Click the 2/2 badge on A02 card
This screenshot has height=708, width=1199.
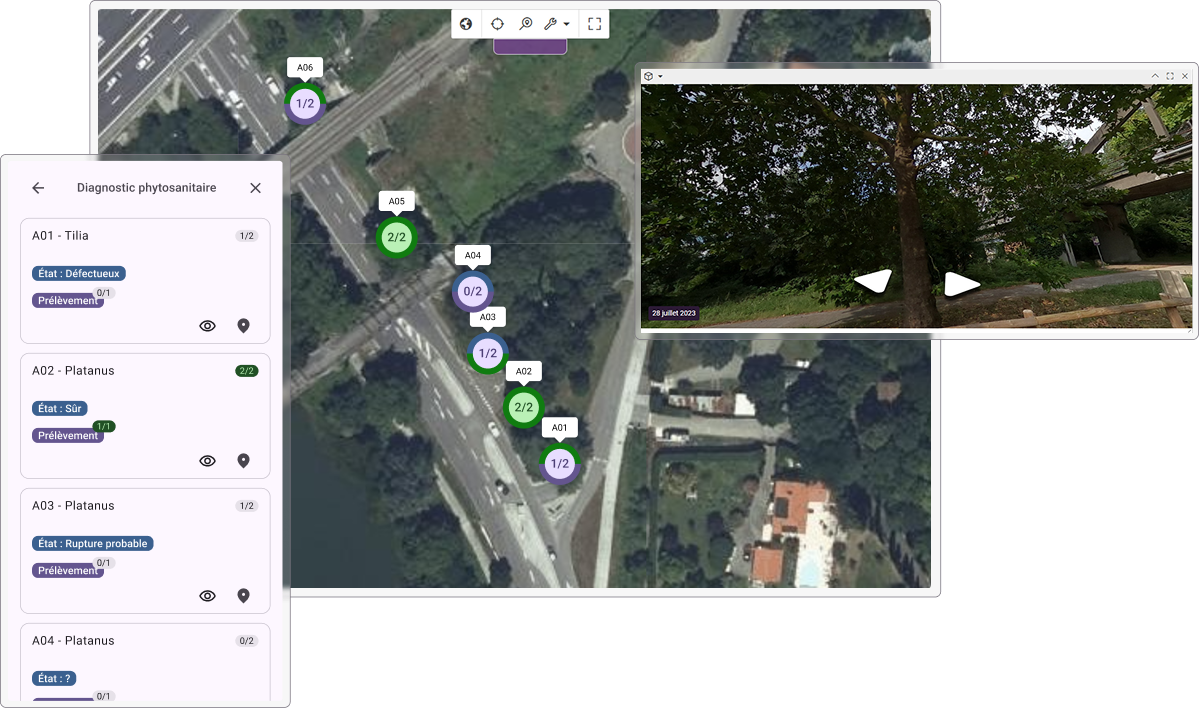[246, 371]
